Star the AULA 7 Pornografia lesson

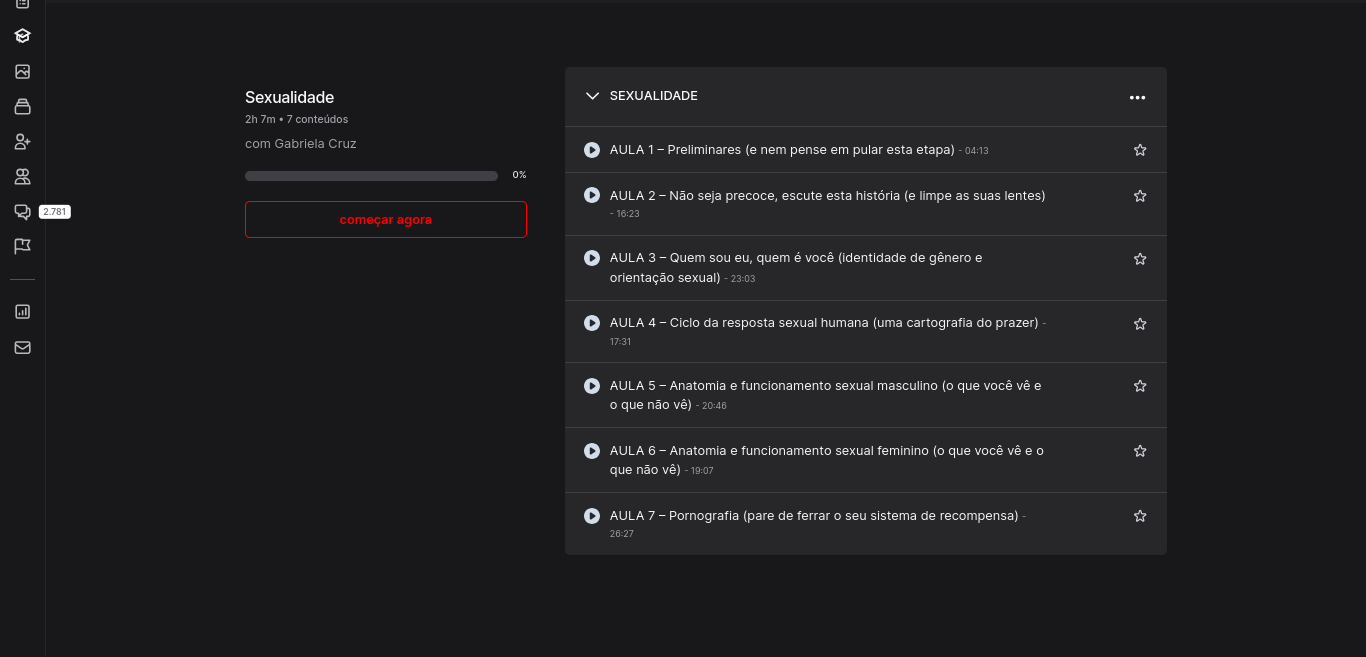click(x=1139, y=516)
